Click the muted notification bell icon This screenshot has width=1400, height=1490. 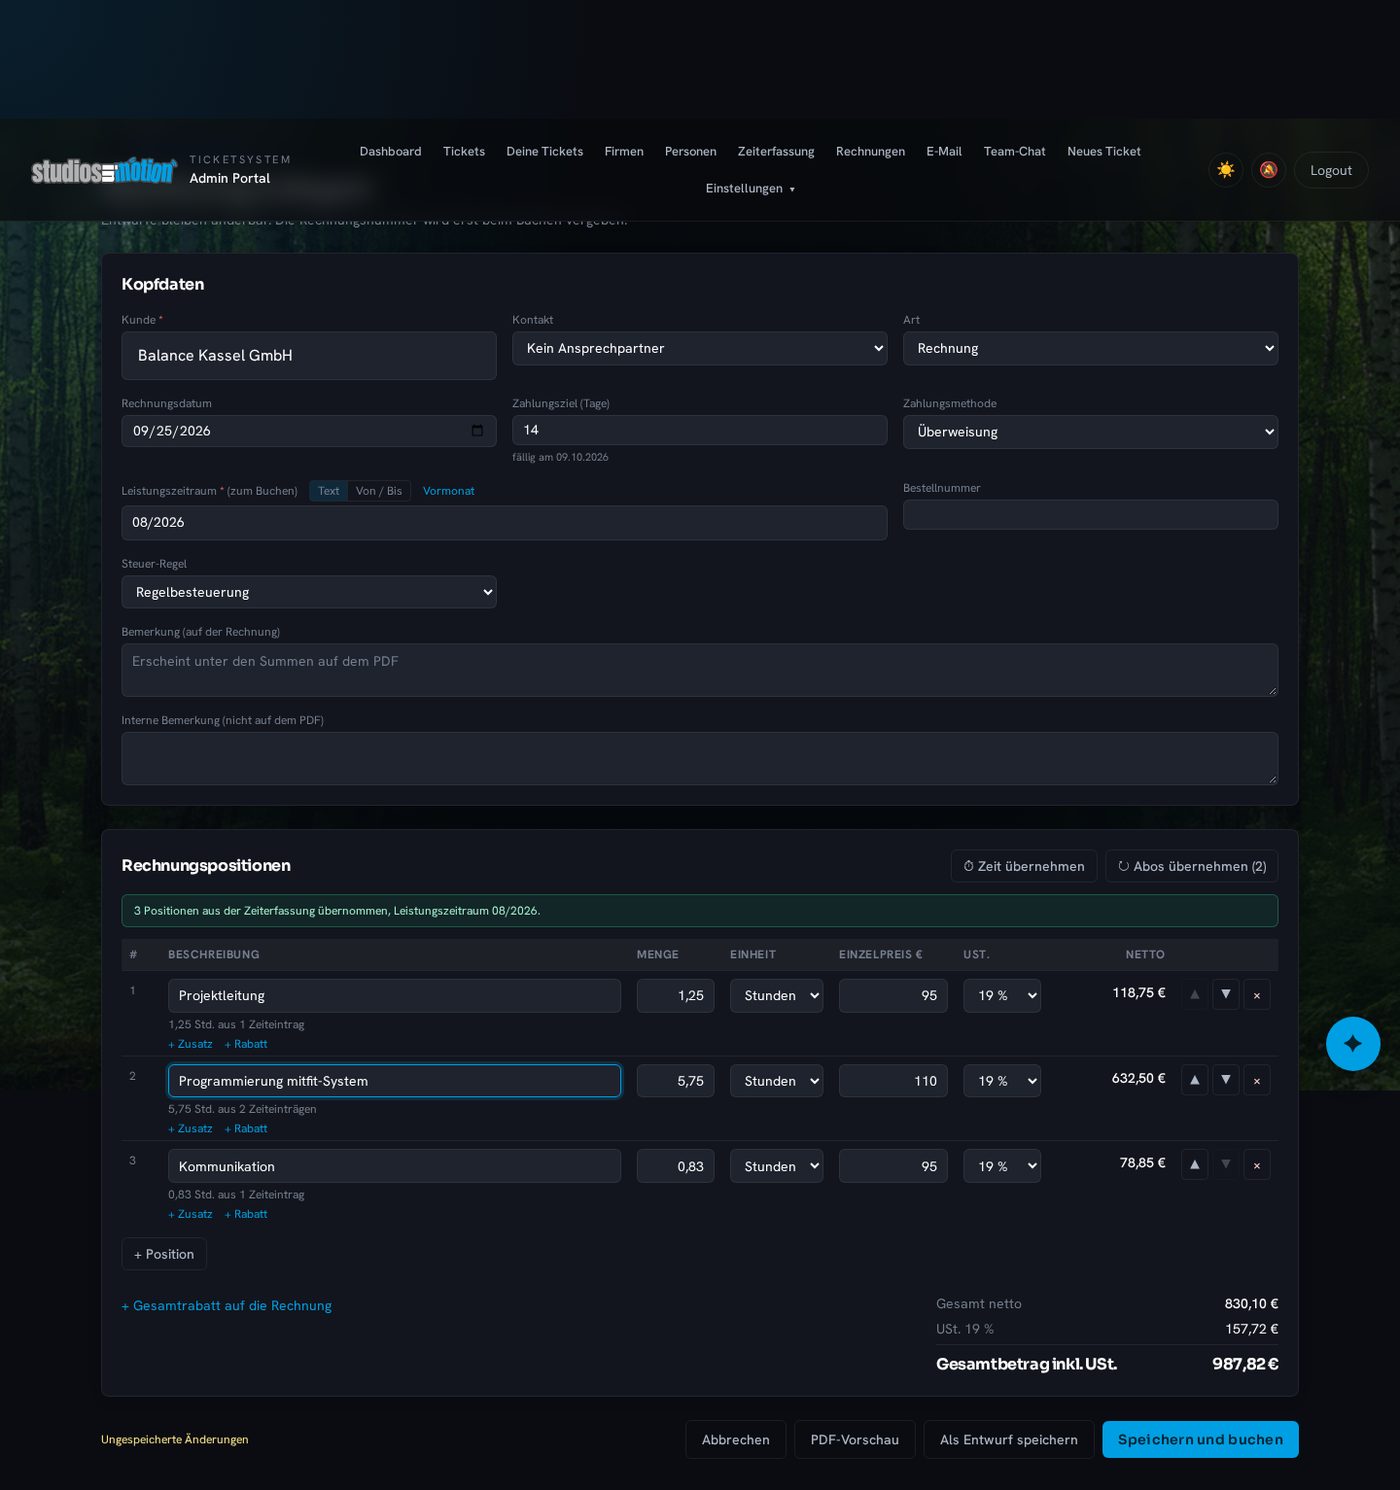pyautogui.click(x=1268, y=170)
